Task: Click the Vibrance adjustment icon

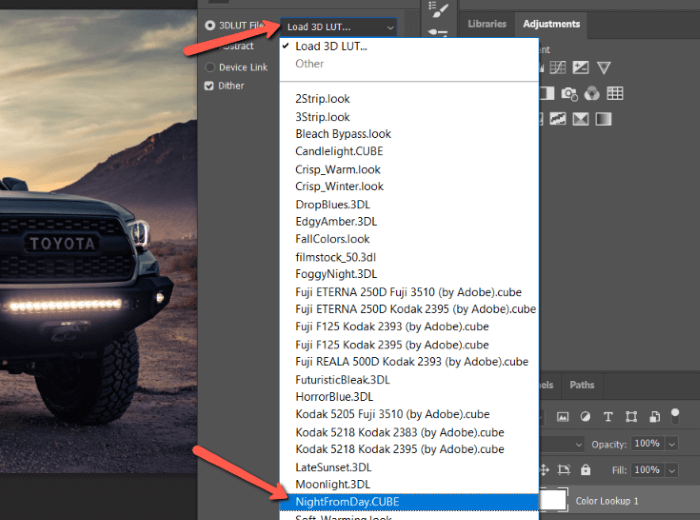Action: point(604,68)
